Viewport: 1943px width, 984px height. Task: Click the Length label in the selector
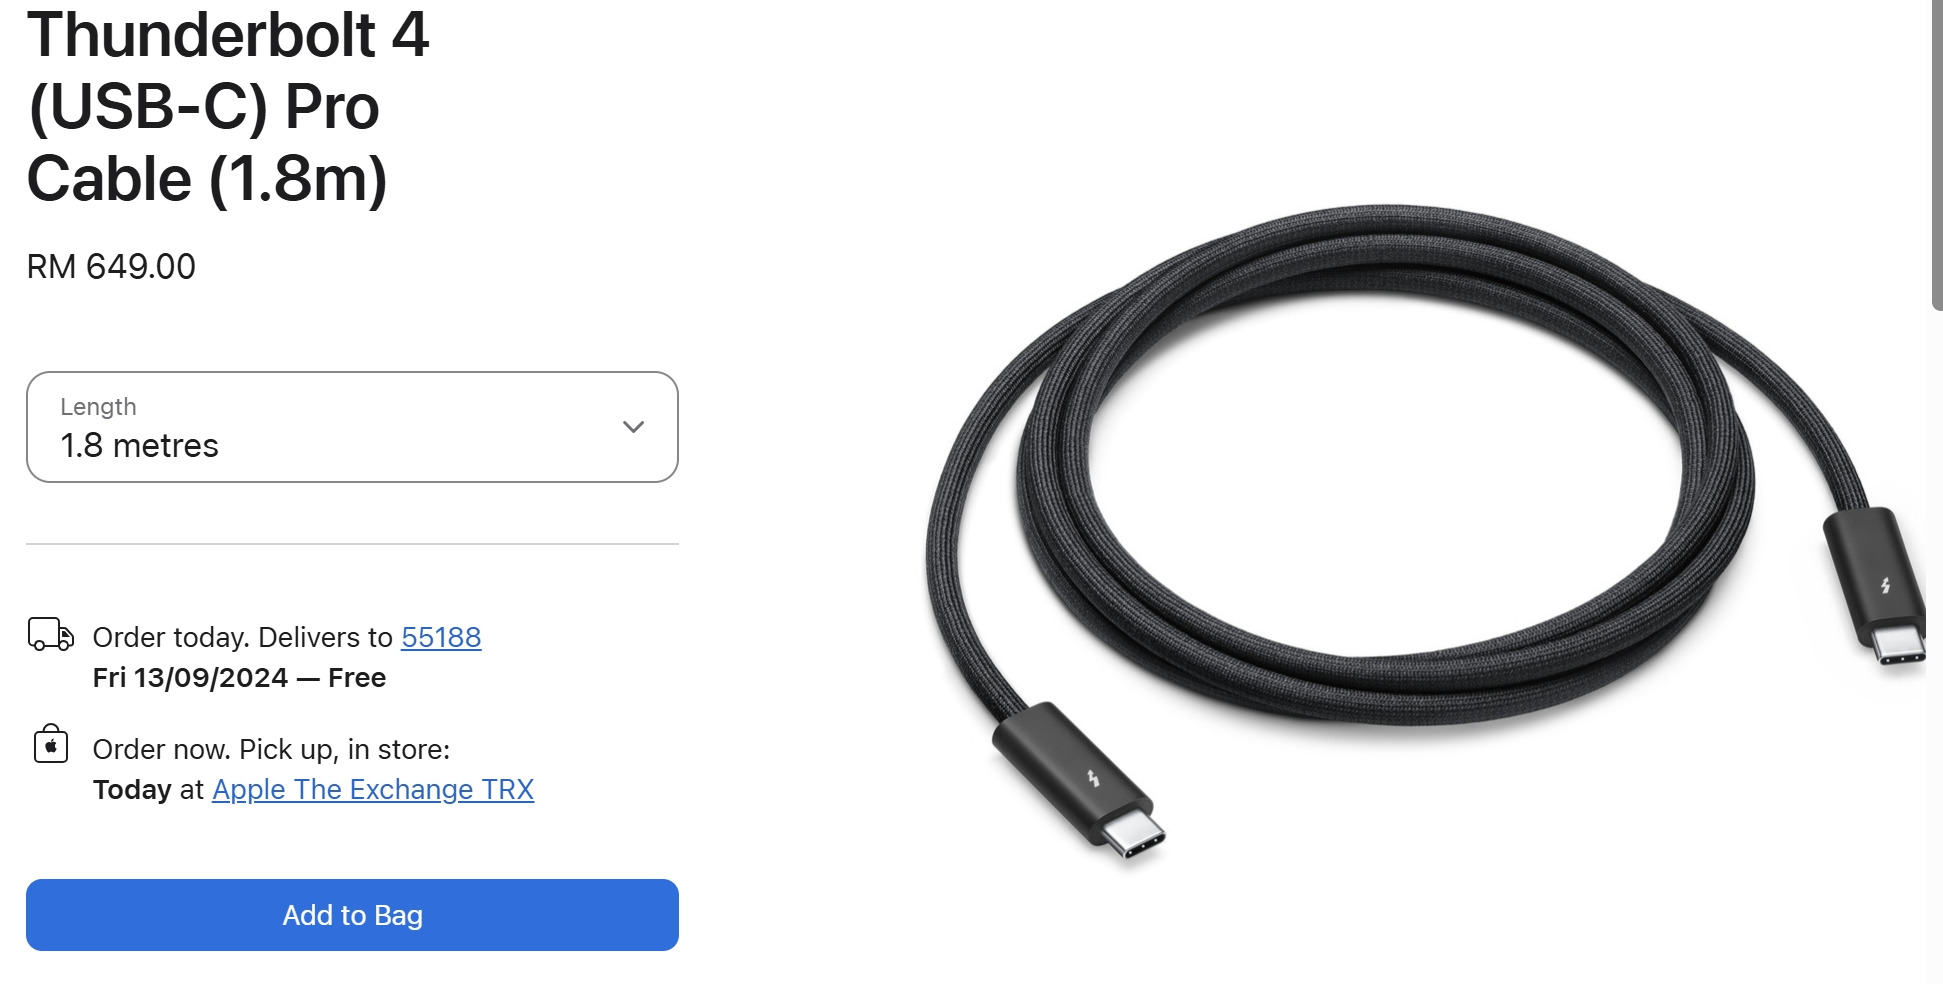pyautogui.click(x=98, y=407)
